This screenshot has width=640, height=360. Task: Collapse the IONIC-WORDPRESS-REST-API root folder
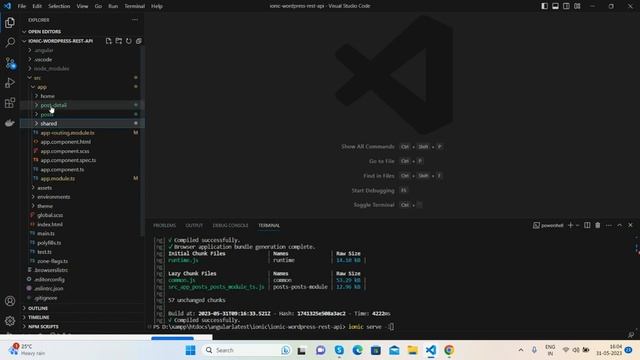tap(61, 41)
